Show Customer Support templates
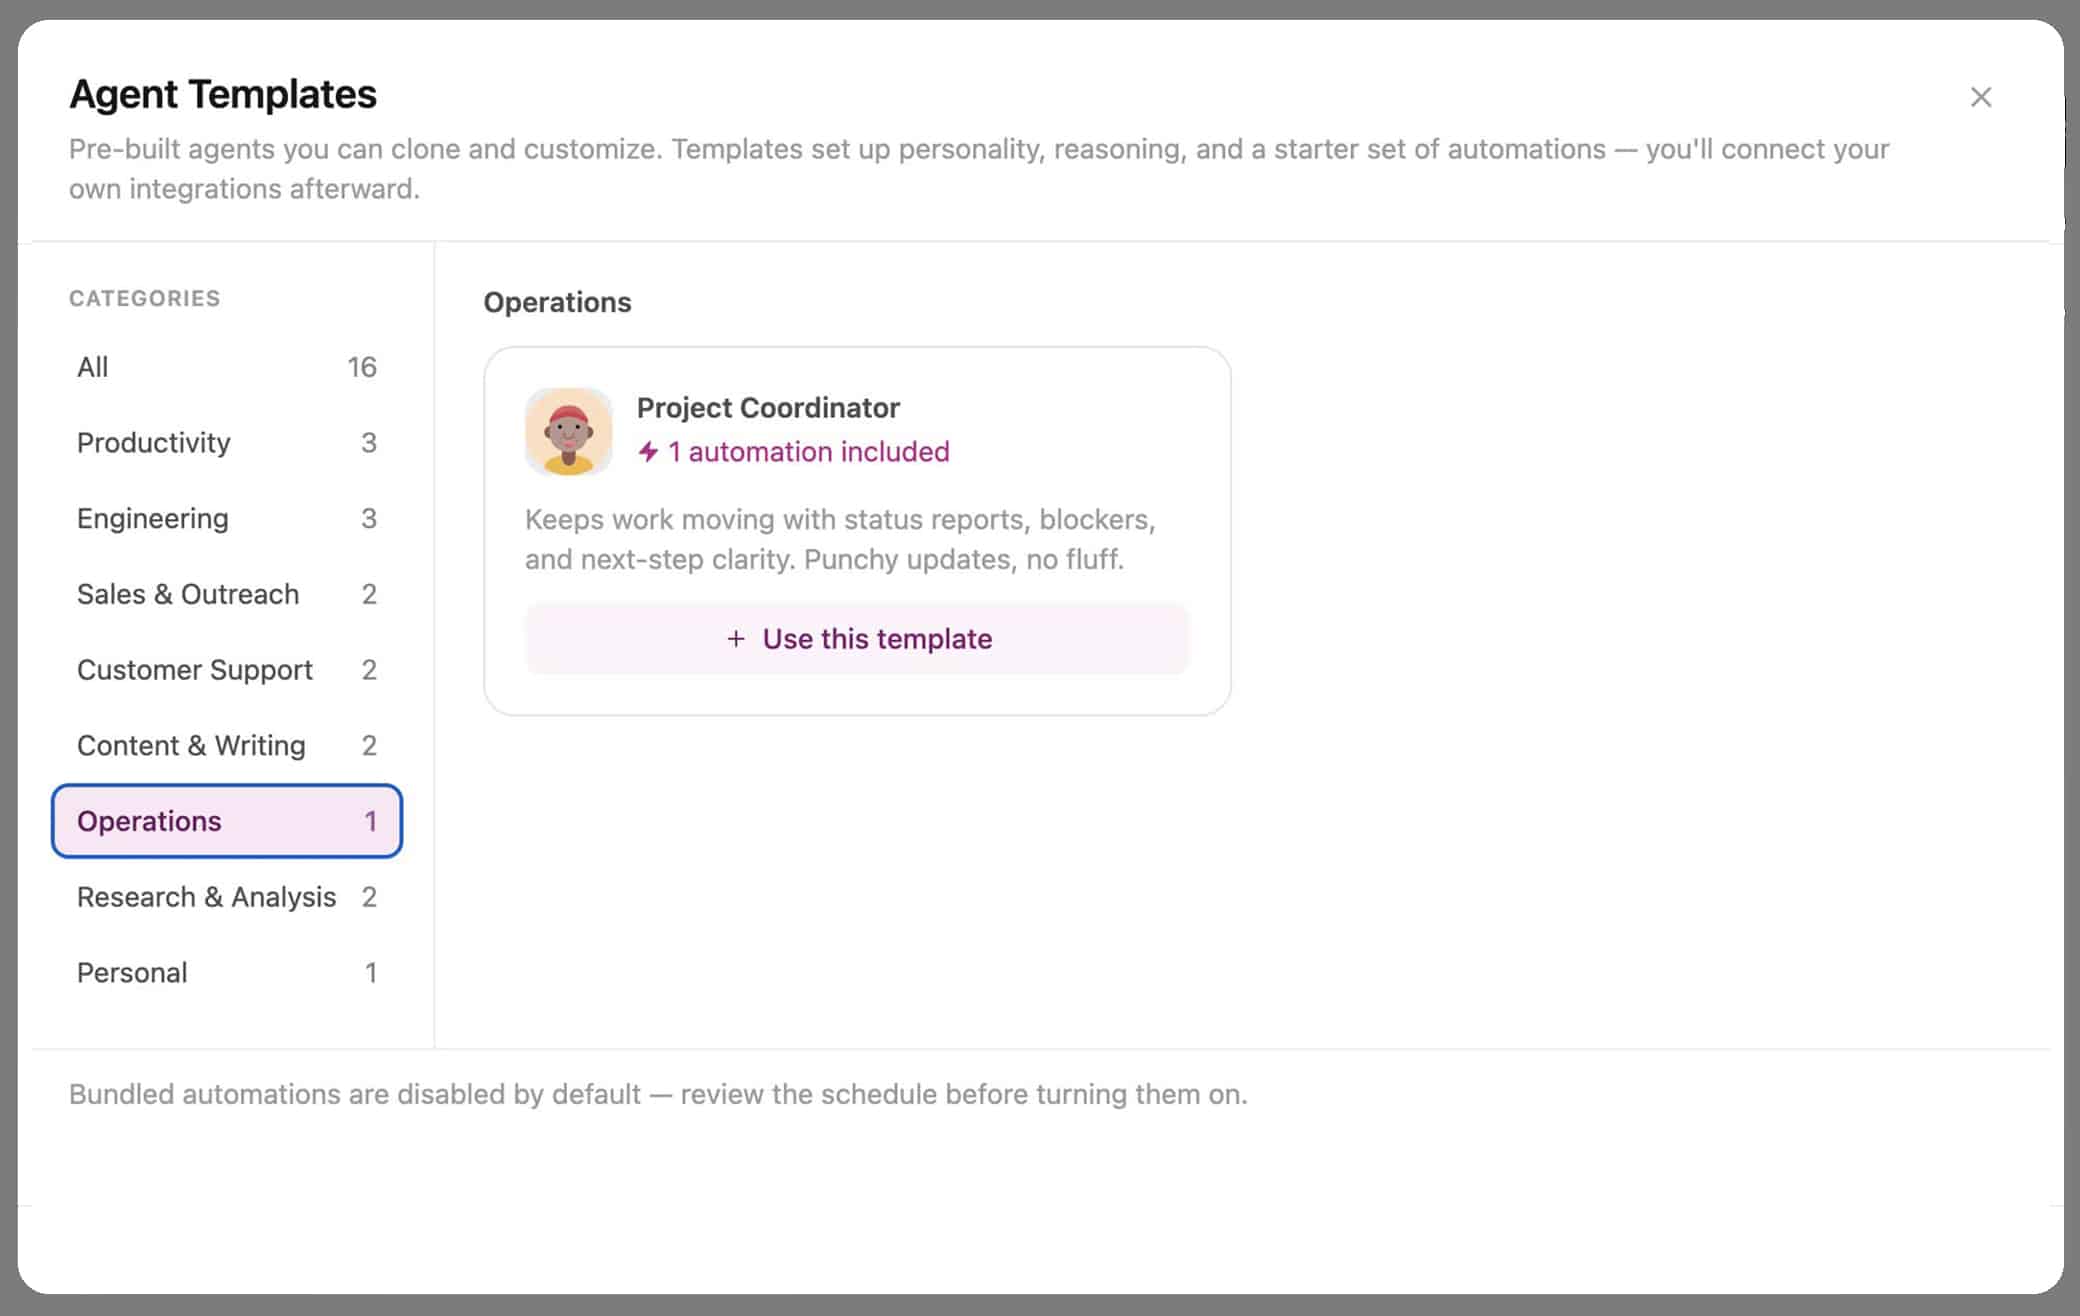Image resolution: width=2080 pixels, height=1316 pixels. (227, 670)
